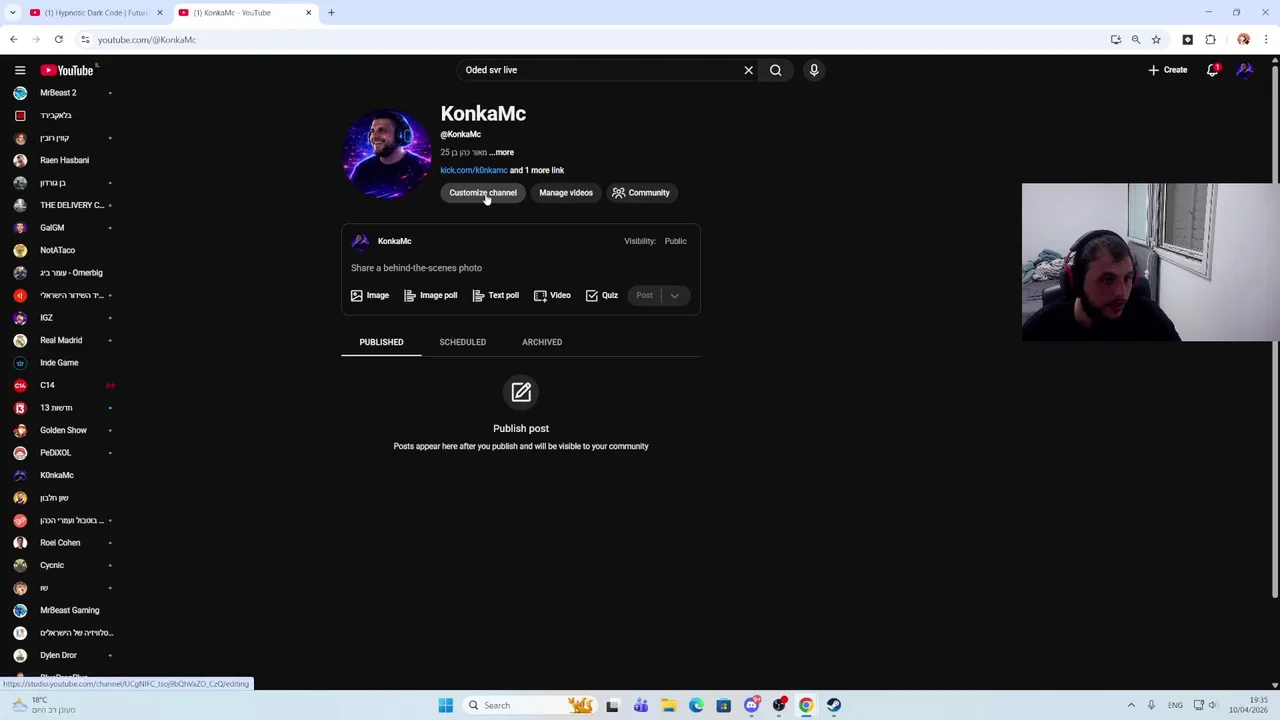This screenshot has height=720, width=1280.
Task: Click the magnifier search button
Action: (x=775, y=70)
